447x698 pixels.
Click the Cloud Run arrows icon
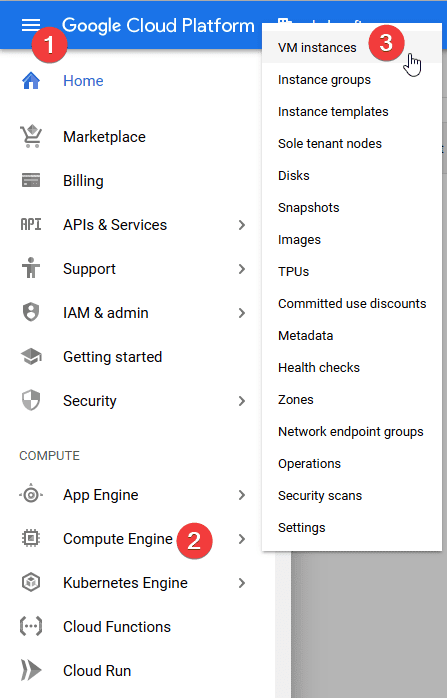pyautogui.click(x=31, y=670)
